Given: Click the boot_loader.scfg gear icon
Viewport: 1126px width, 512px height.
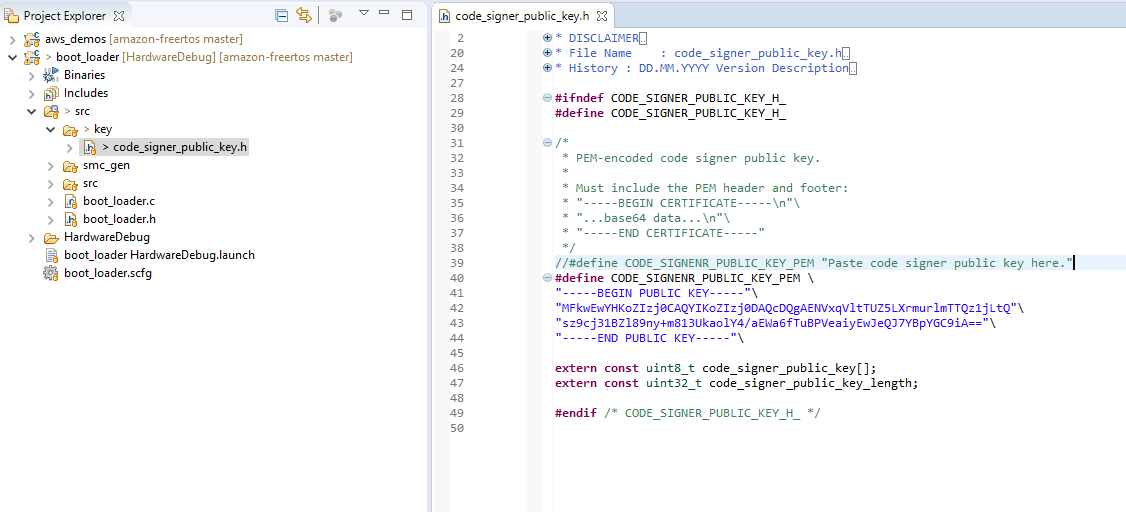Looking at the screenshot, I should coord(51,273).
